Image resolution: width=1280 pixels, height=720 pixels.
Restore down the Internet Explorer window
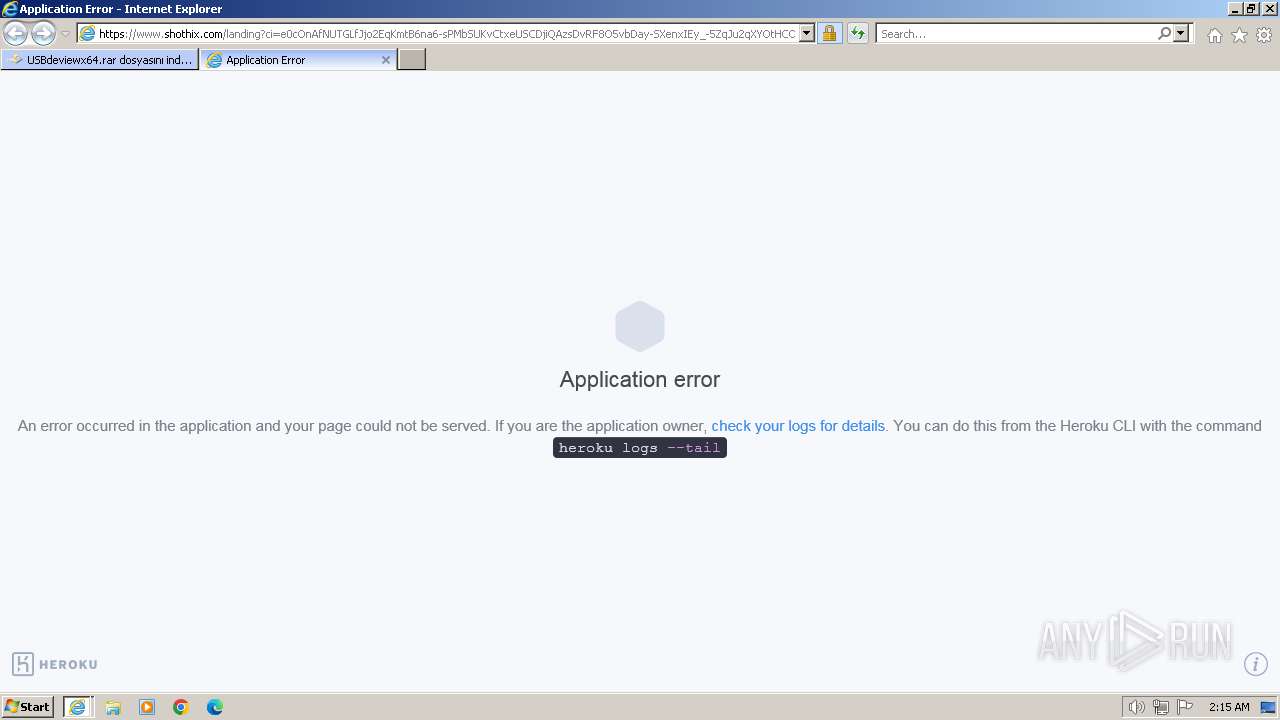pos(1251,9)
